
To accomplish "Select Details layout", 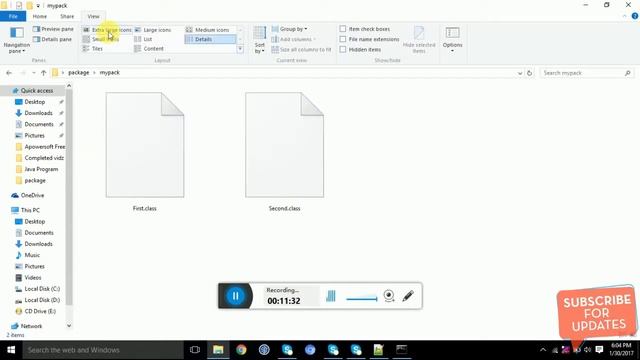I will [x=210, y=39].
